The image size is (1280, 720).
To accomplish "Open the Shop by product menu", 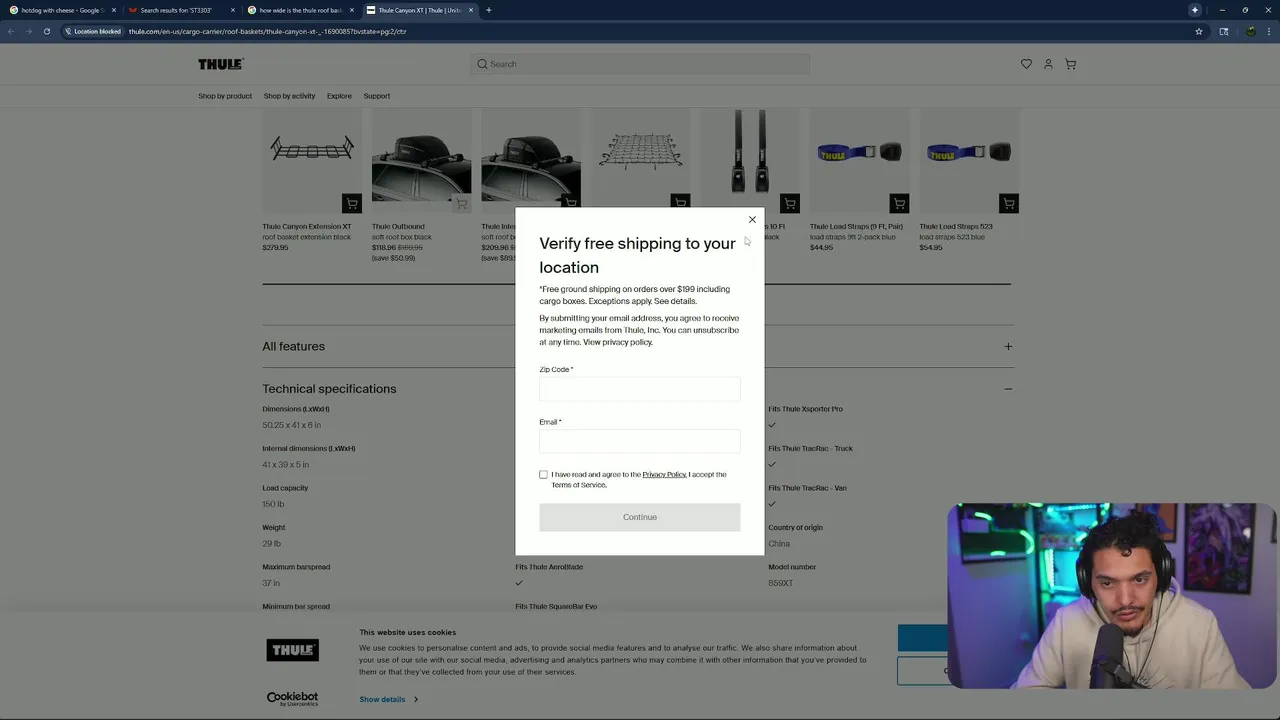I will [225, 96].
